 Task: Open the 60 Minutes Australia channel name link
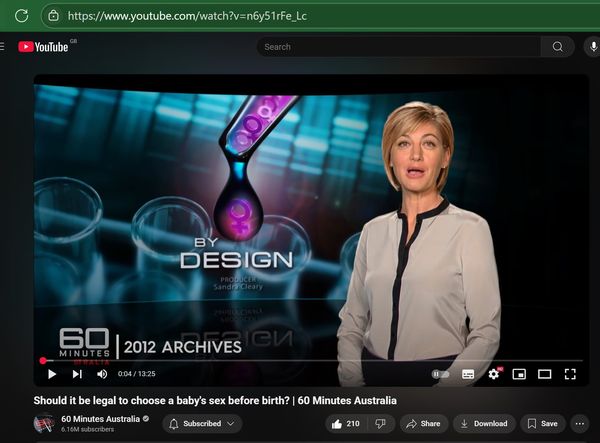100,419
